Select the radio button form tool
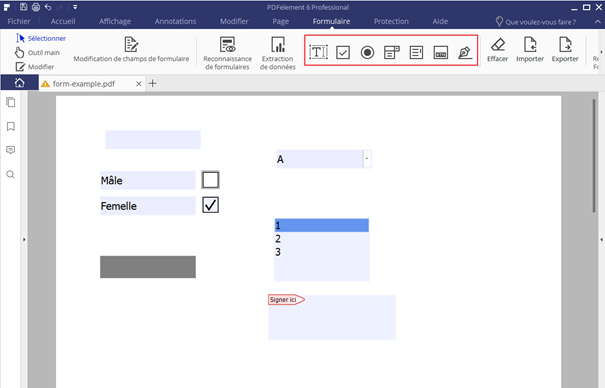605x388 pixels. click(367, 52)
